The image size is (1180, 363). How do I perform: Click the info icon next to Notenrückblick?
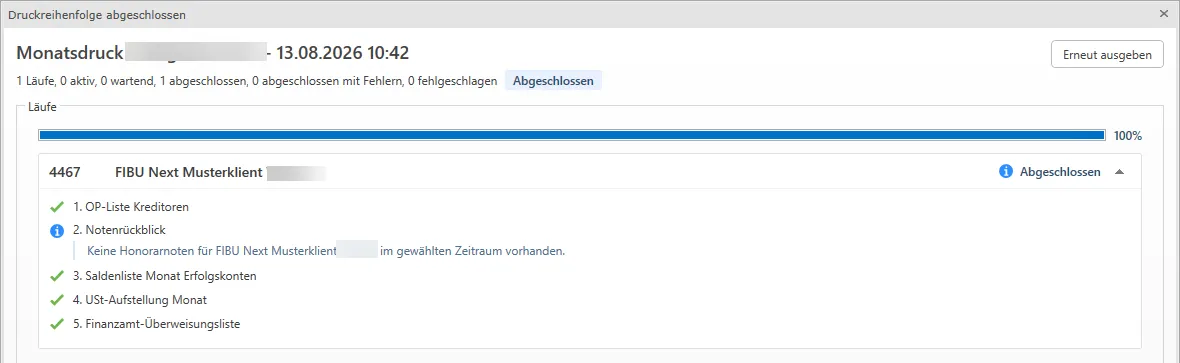[56, 230]
